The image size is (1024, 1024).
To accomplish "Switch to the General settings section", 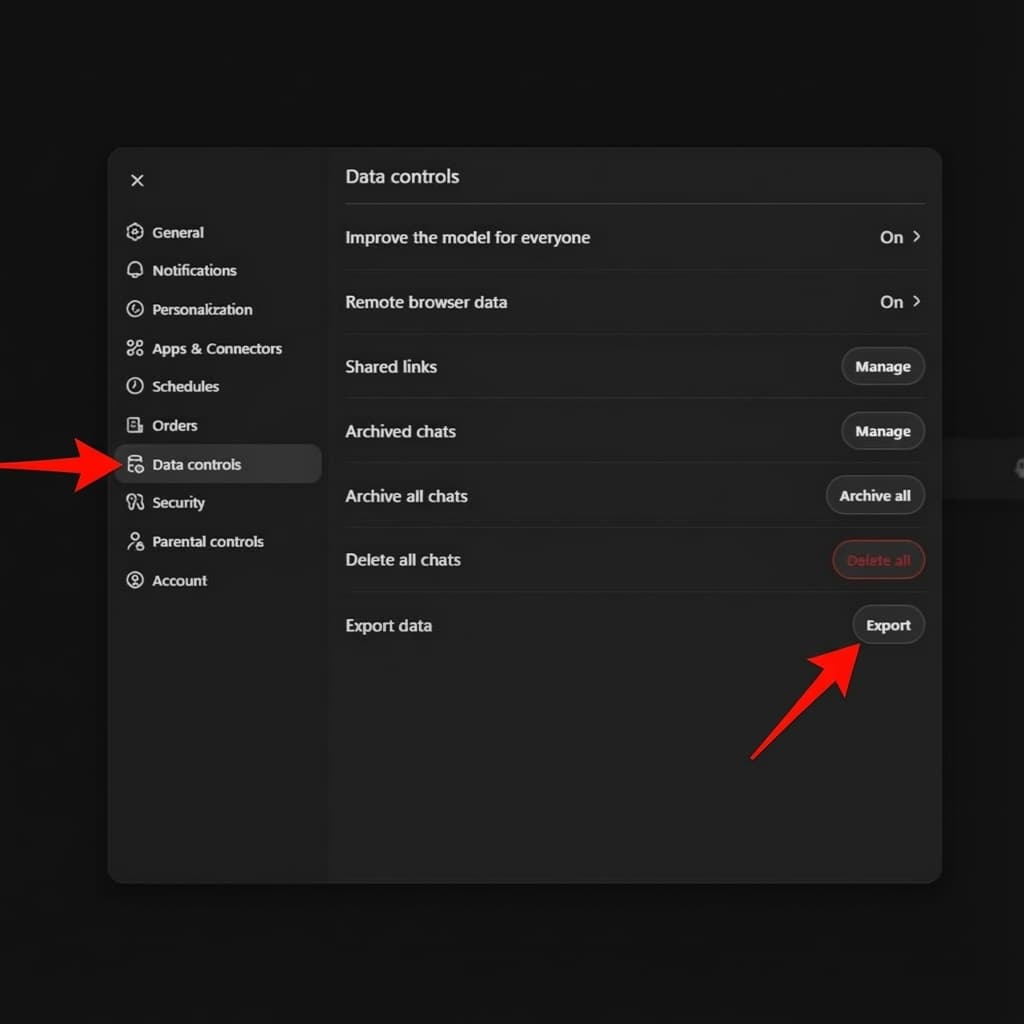I will [177, 232].
